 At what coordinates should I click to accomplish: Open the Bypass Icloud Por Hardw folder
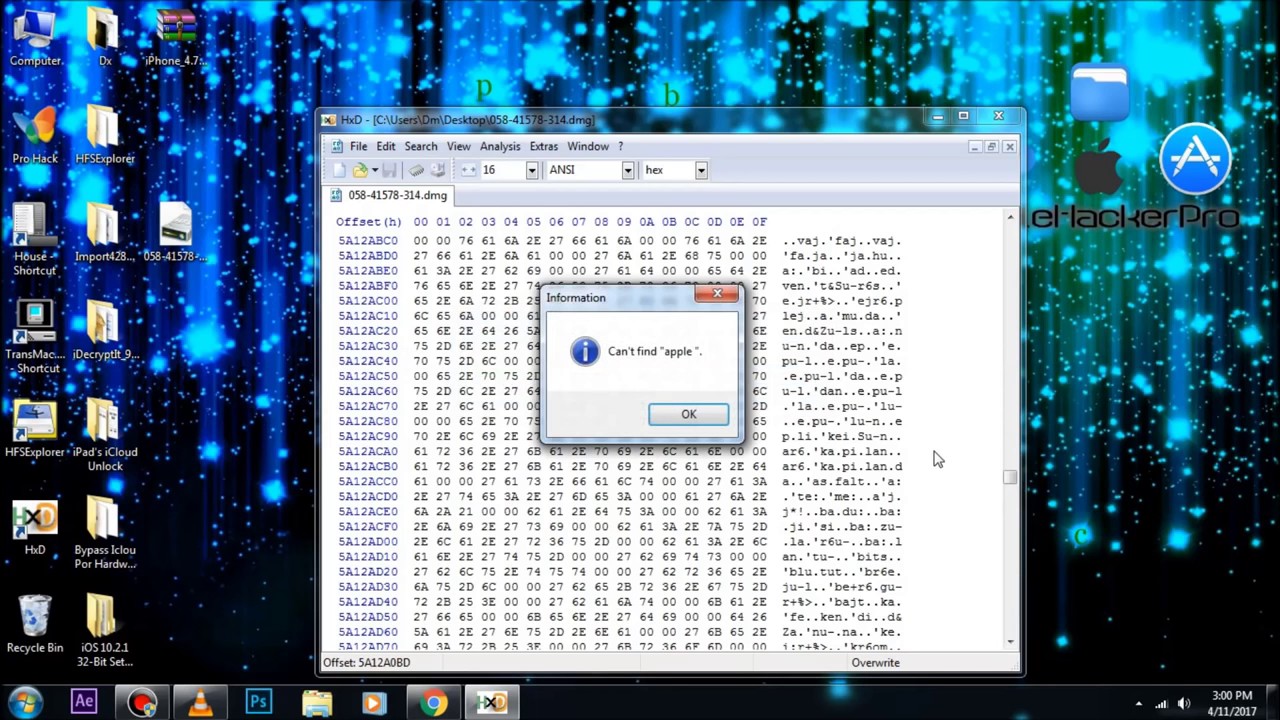pyautogui.click(x=104, y=534)
